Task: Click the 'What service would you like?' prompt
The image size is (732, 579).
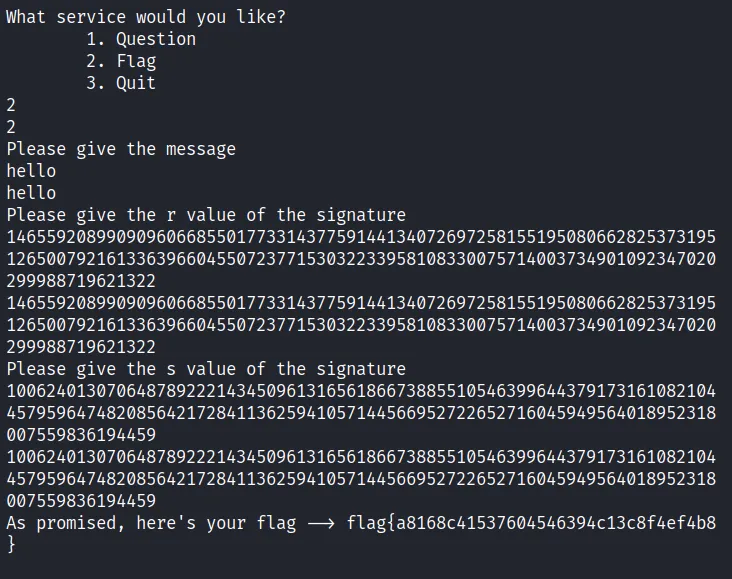Action: pyautogui.click(x=146, y=17)
